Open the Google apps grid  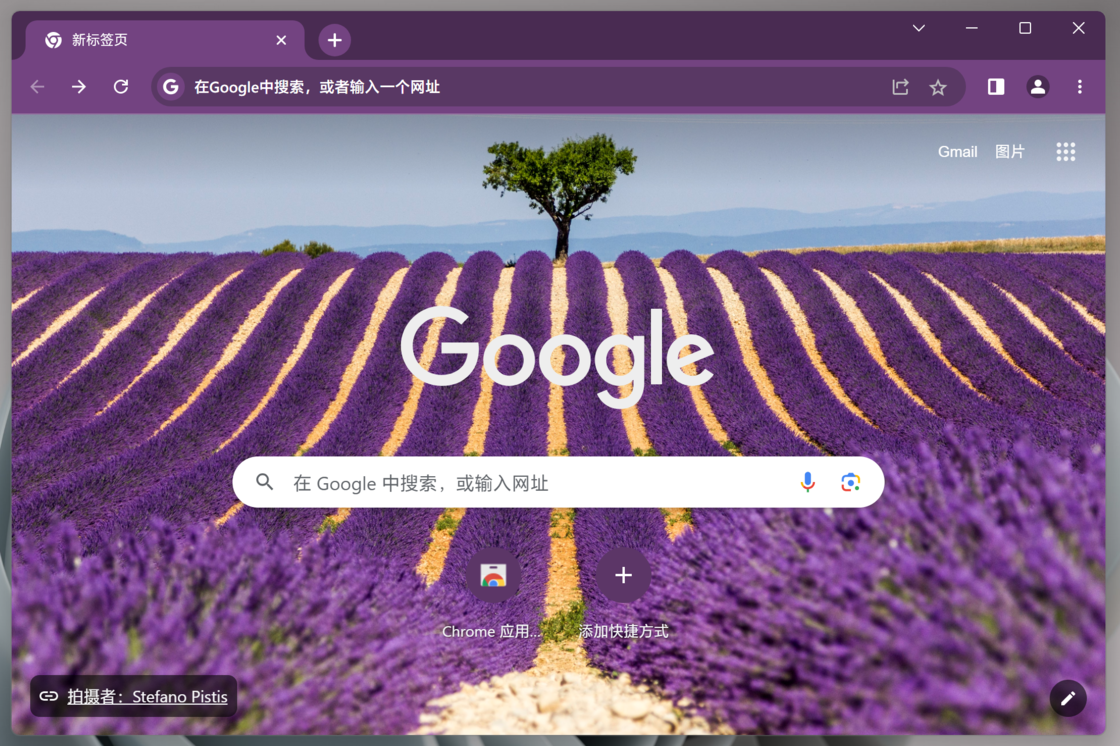point(1066,152)
